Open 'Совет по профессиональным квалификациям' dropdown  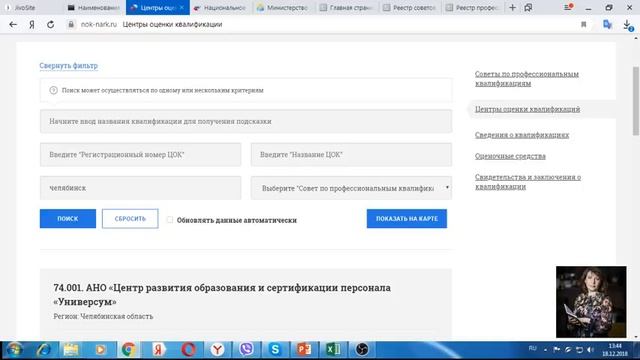[351, 188]
